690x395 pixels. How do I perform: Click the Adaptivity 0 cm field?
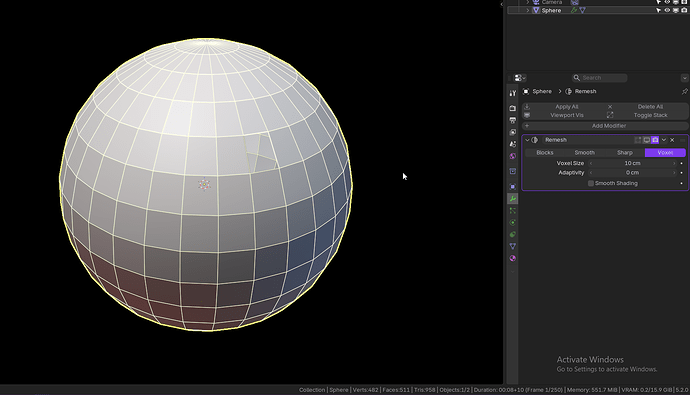tap(632, 173)
